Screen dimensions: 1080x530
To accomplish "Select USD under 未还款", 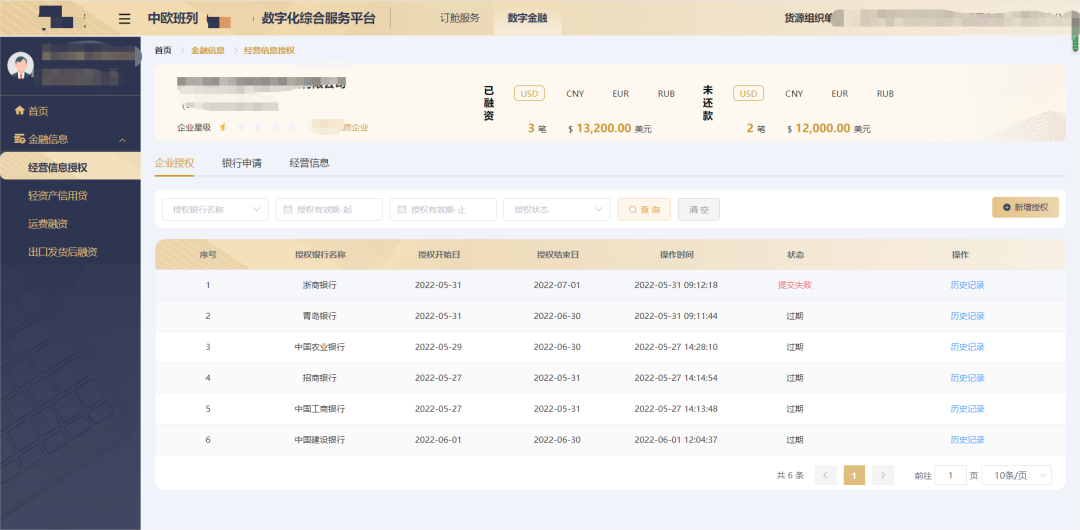I will [x=749, y=93].
